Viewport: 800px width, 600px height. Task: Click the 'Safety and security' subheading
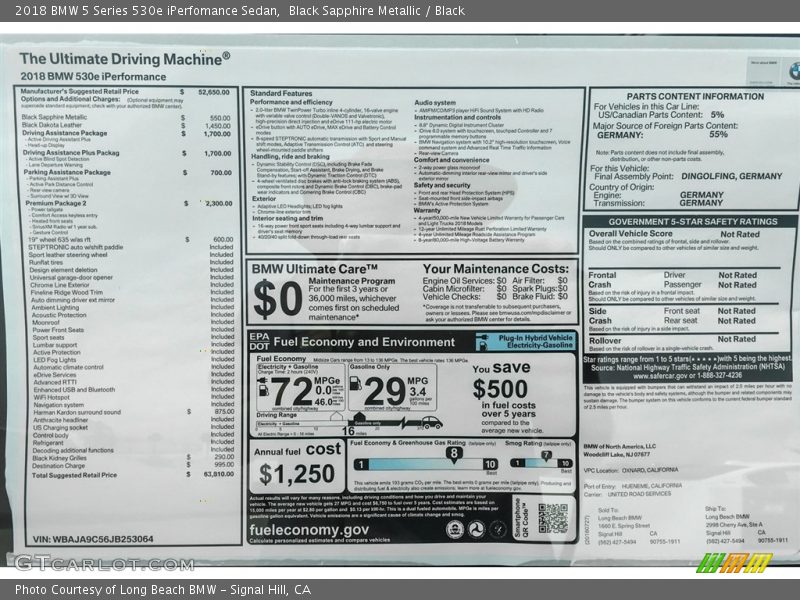pos(442,185)
